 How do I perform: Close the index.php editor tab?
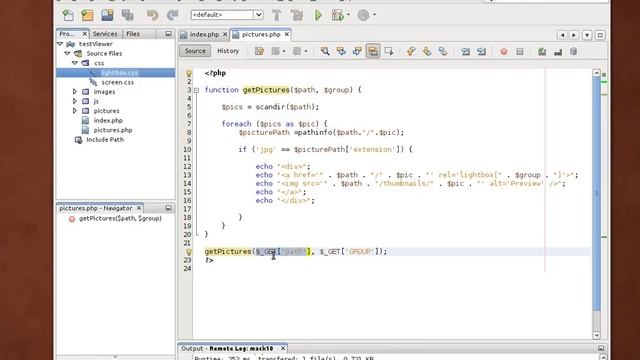tap(224, 35)
